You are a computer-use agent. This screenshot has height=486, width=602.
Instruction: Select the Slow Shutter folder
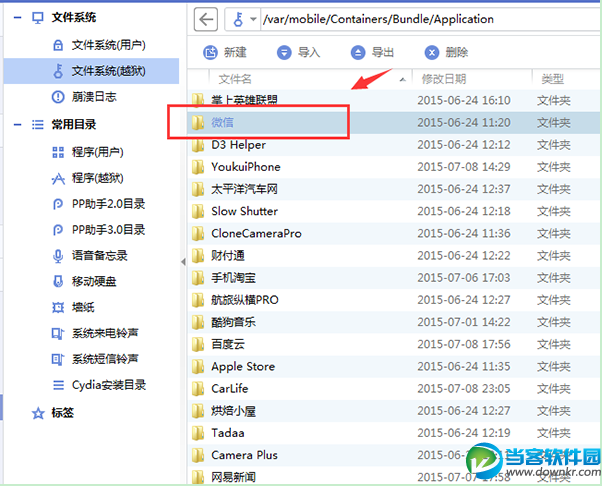(244, 211)
